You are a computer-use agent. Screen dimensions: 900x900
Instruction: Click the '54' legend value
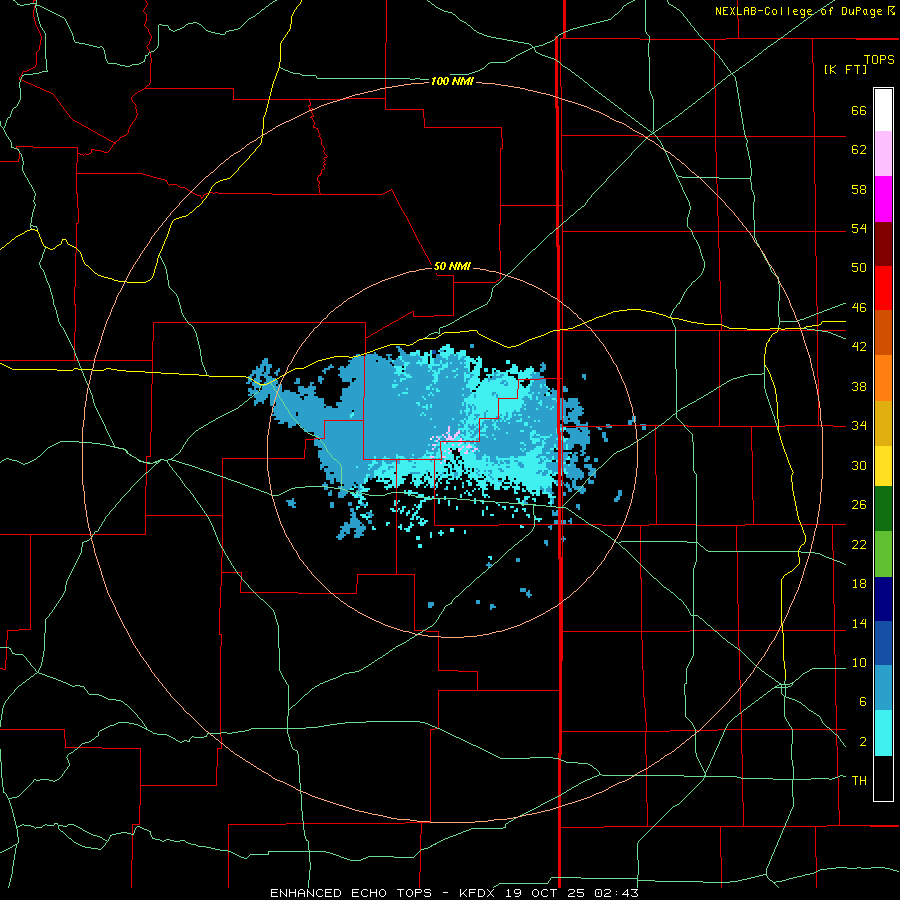[859, 228]
